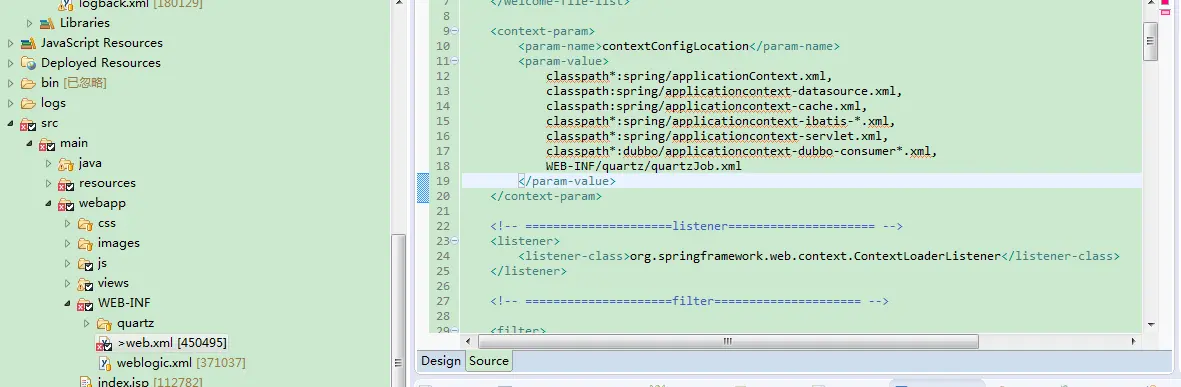The image size is (1181, 387).
Task: Click the css folder icon
Action: point(85,224)
